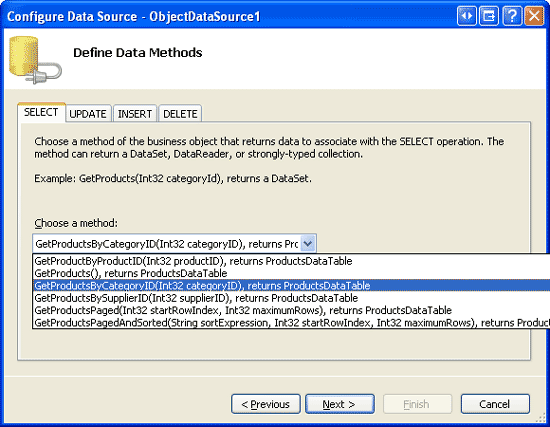
Task: Select GetProductByProductID method from list
Action: tap(291, 261)
